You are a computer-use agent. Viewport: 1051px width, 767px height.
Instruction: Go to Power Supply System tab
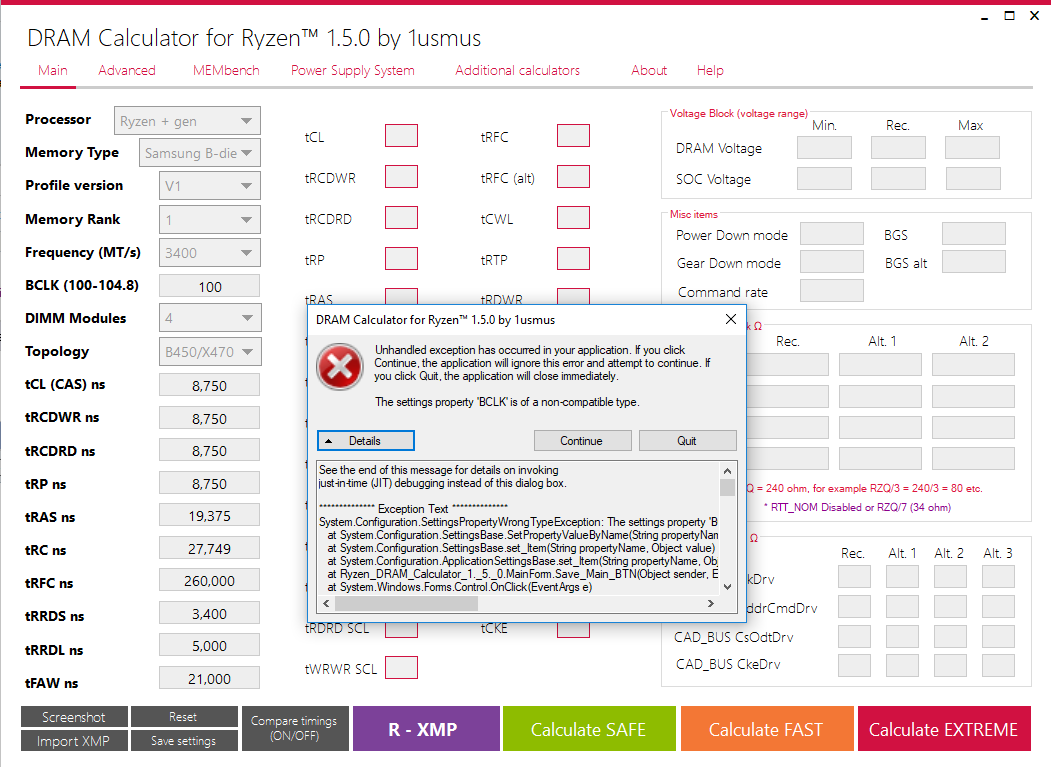pos(353,70)
